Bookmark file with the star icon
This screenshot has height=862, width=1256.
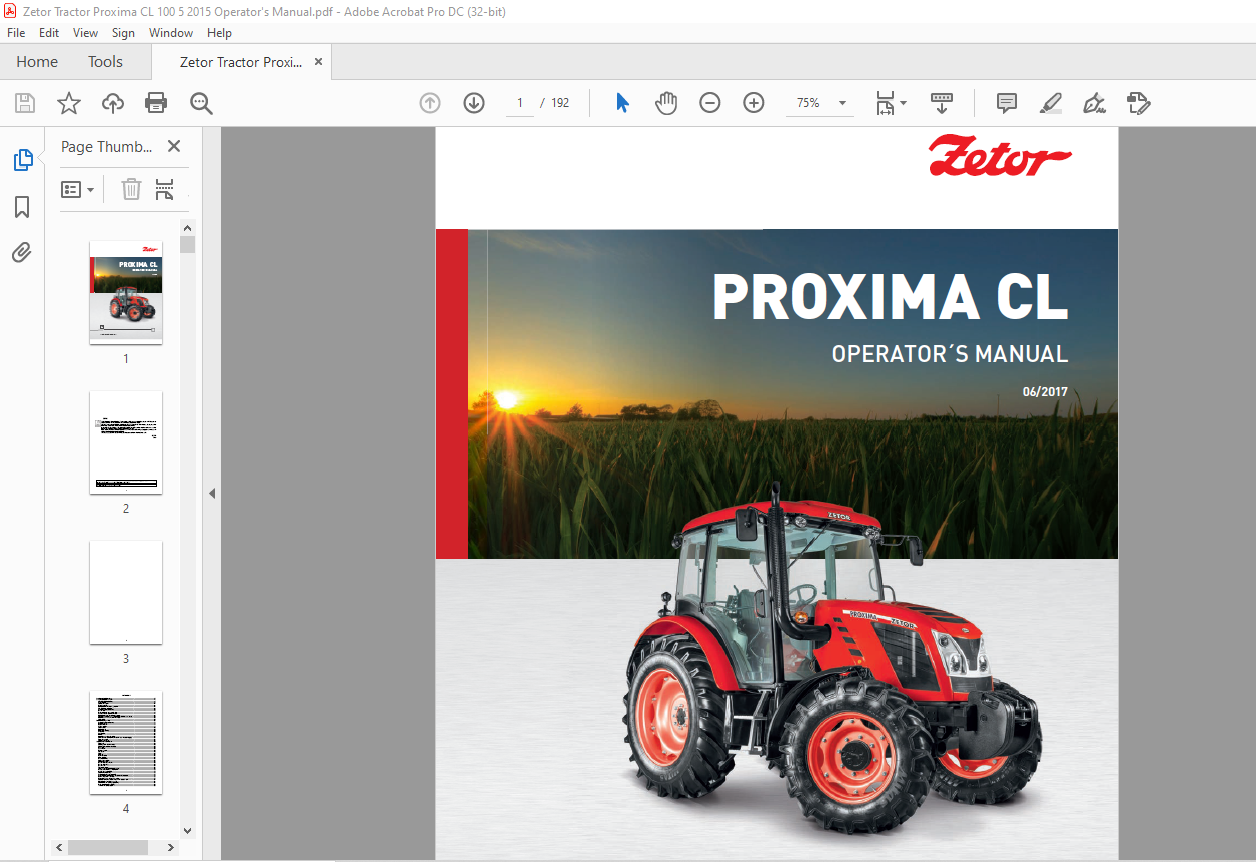[69, 103]
